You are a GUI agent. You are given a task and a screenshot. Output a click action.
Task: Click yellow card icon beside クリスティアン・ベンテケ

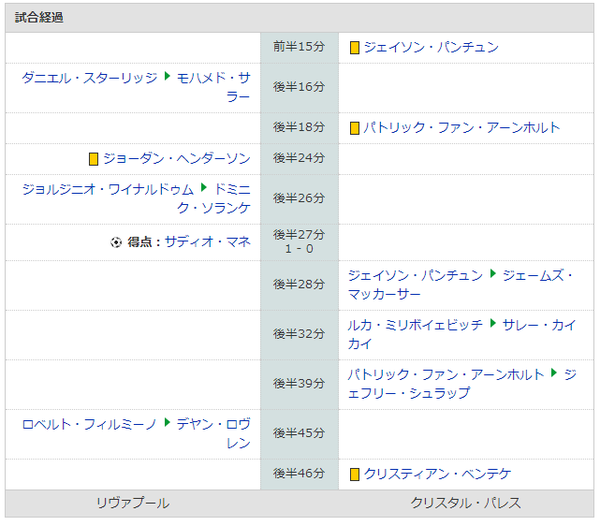(x=354, y=474)
